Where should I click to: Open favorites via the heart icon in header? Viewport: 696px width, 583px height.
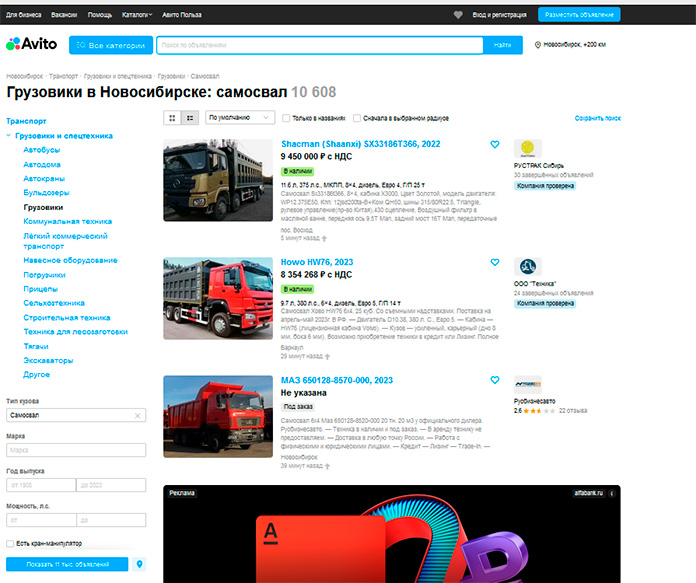point(458,15)
